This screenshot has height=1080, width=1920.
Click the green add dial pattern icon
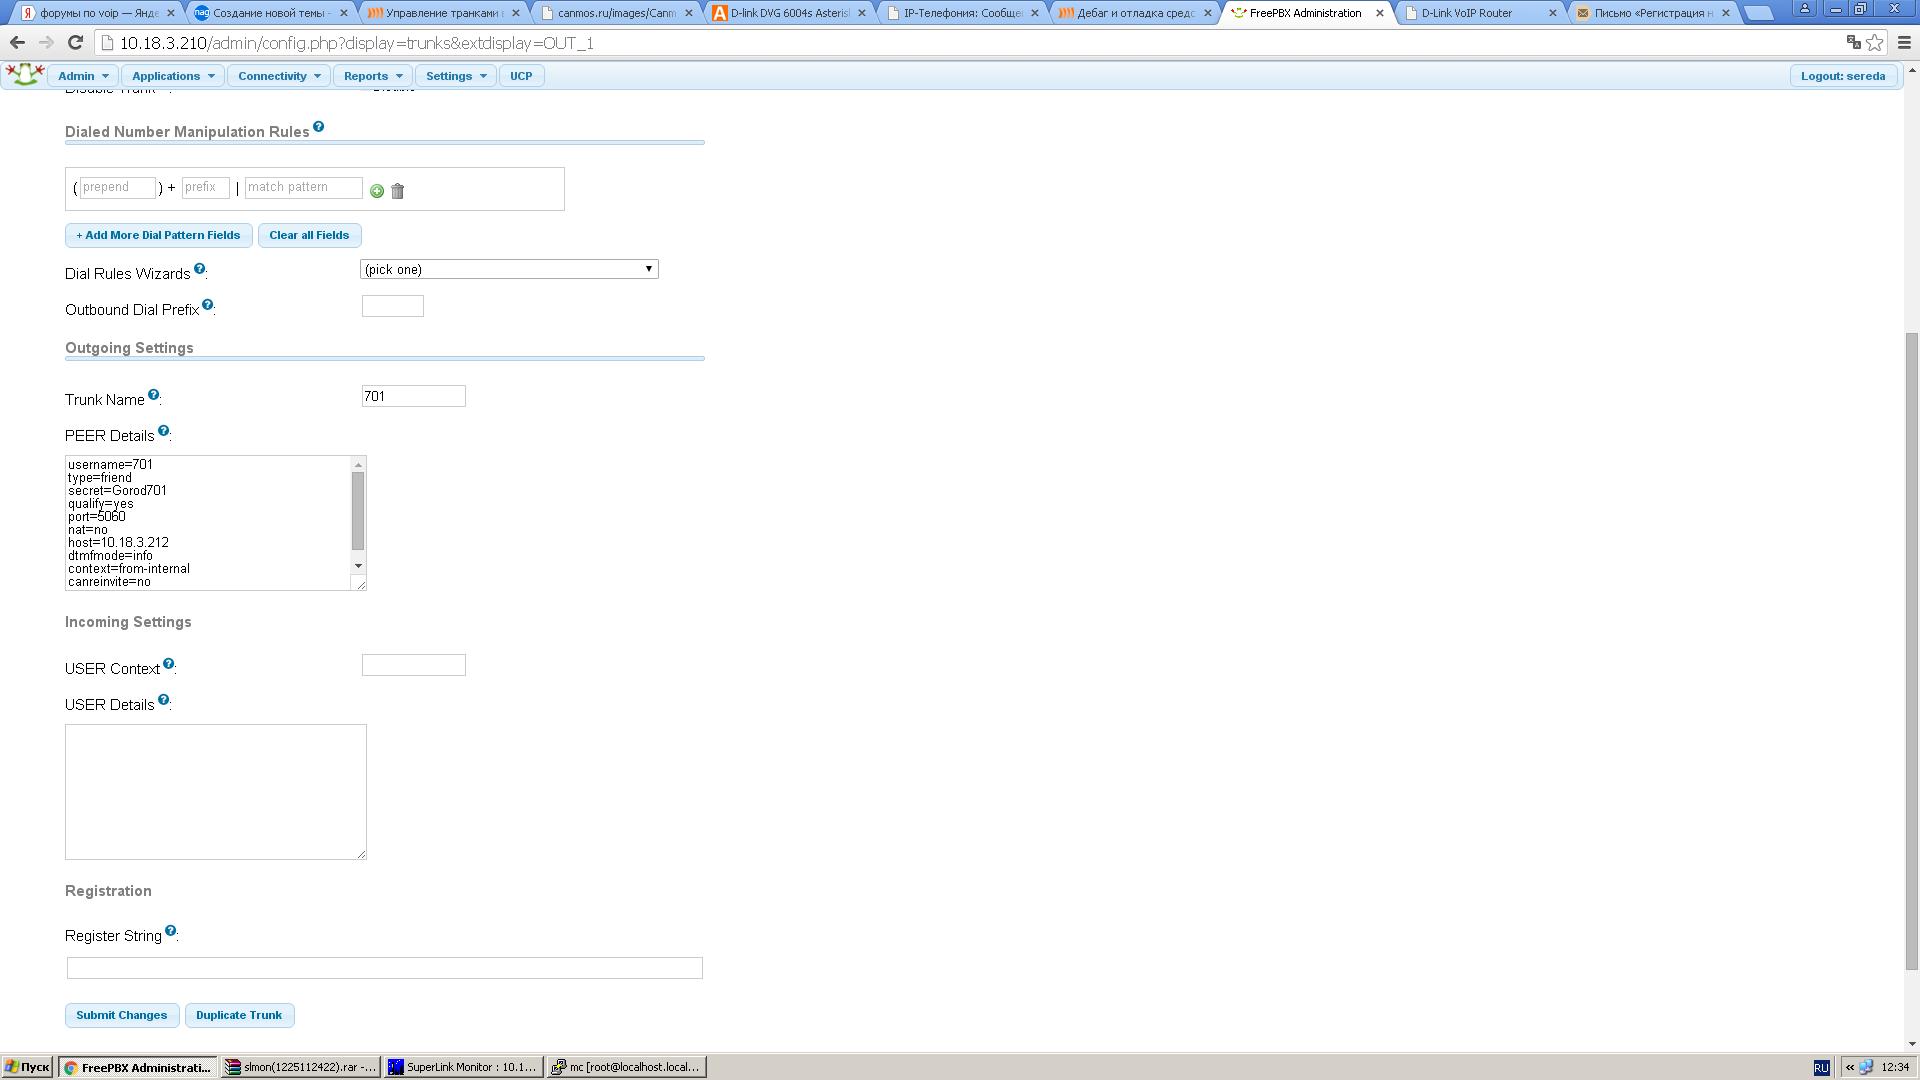pos(377,191)
